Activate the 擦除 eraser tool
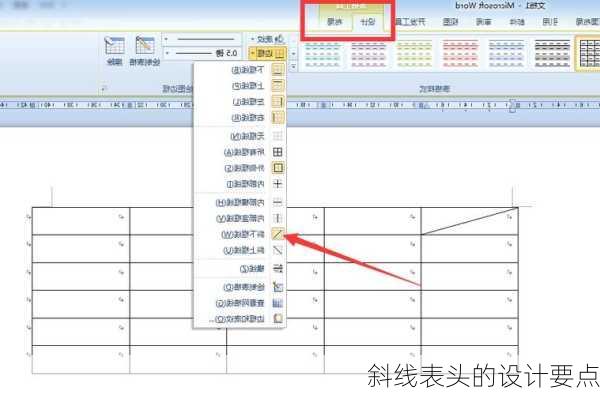This screenshot has height=395, width=600. point(114,51)
